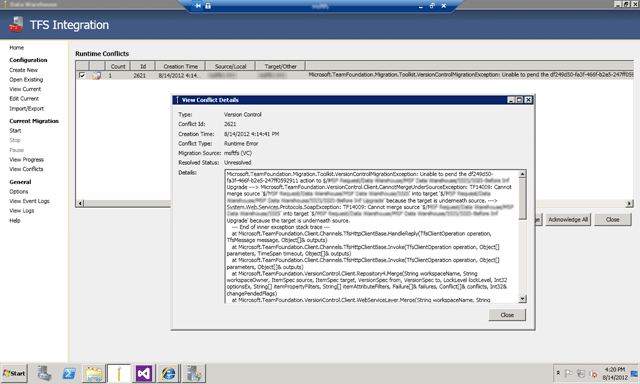This screenshot has width=640, height=384.
Task: Click the remote desktop pin icon in connection bar
Action: (198, 6)
